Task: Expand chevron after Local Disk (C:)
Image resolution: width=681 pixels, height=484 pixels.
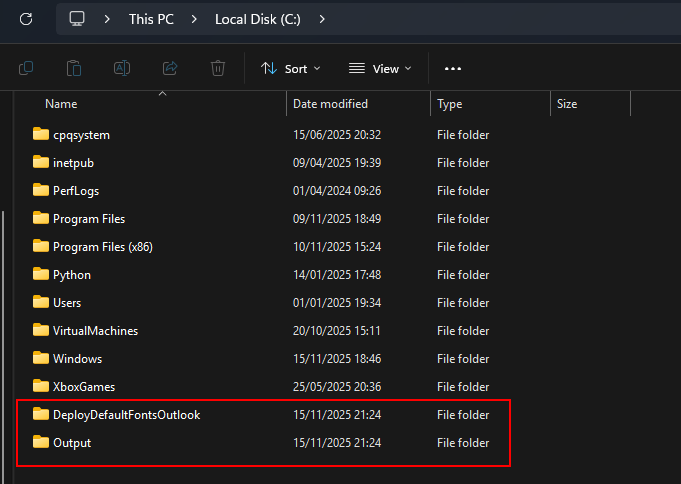Action: click(321, 19)
